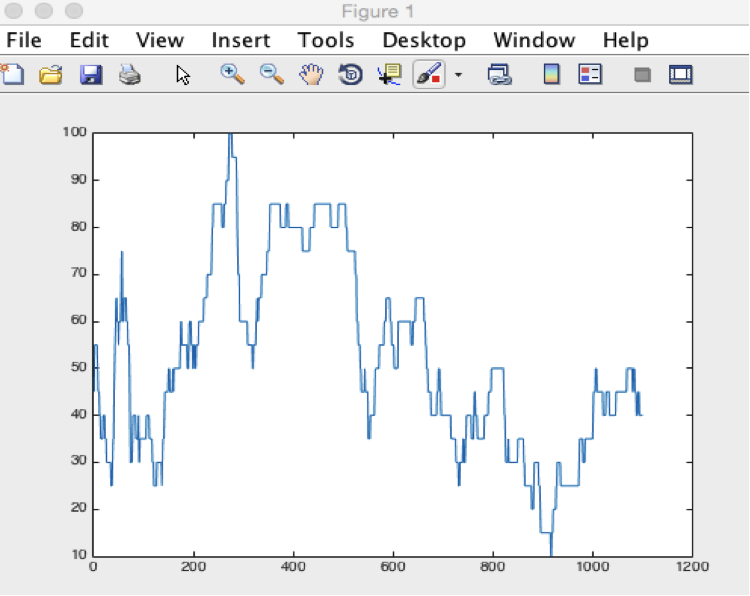
Task: Enable the Data Cursor tool
Action: 389,74
